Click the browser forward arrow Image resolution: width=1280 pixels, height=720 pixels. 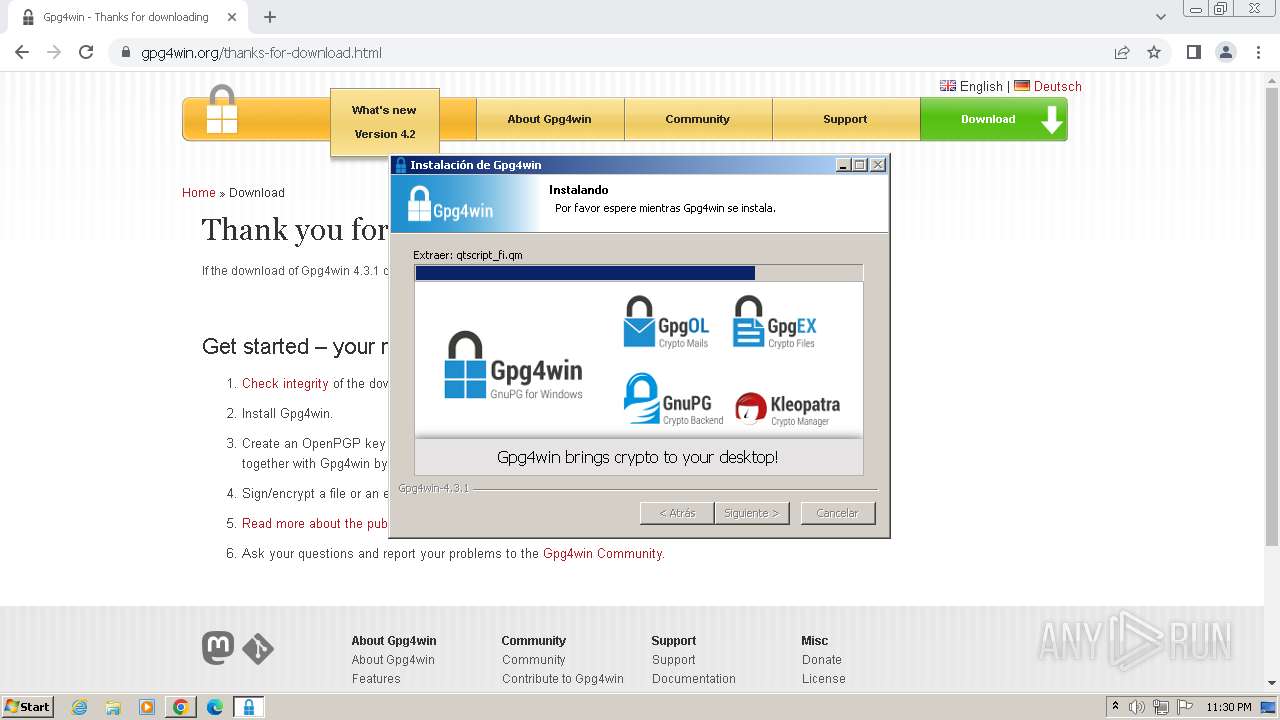coord(54,52)
